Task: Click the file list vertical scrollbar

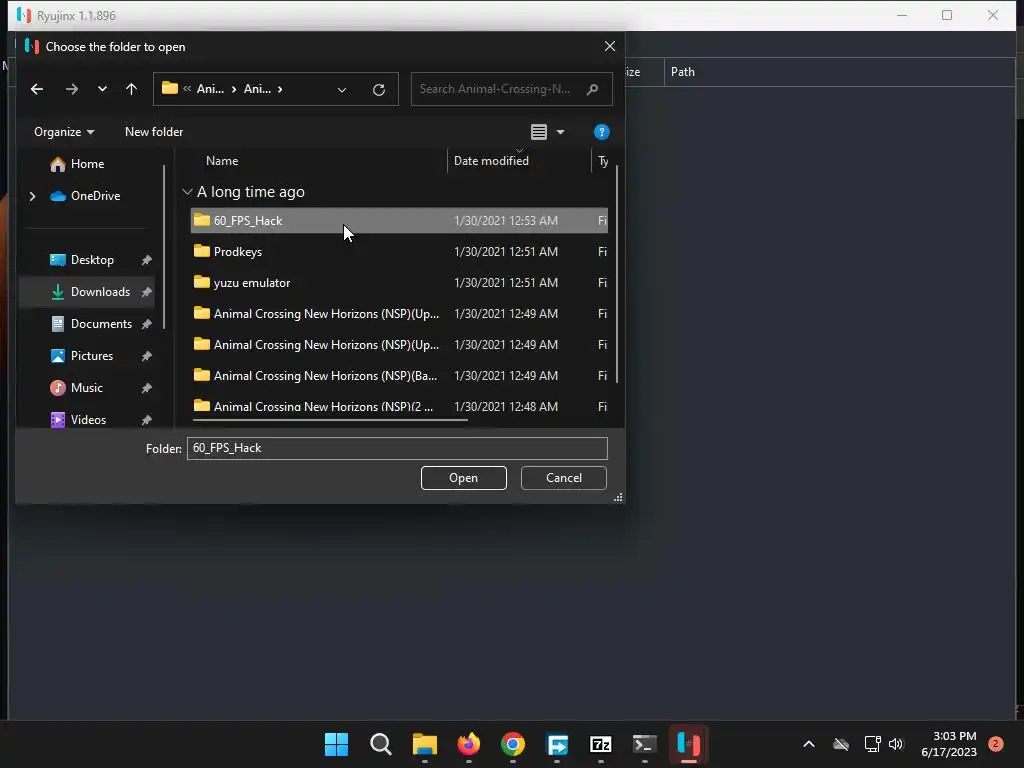Action: pos(616,274)
